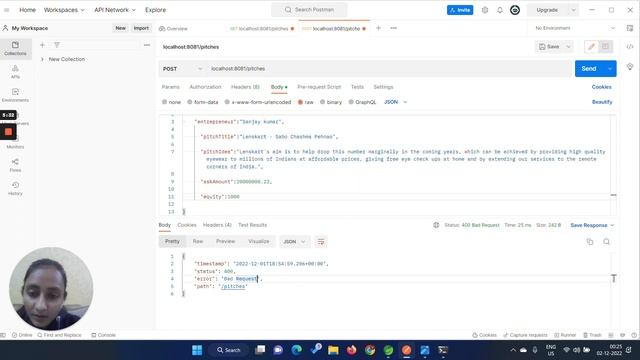Switch to the Authorization tab
Screen dimensions: 640x360
click(205, 87)
